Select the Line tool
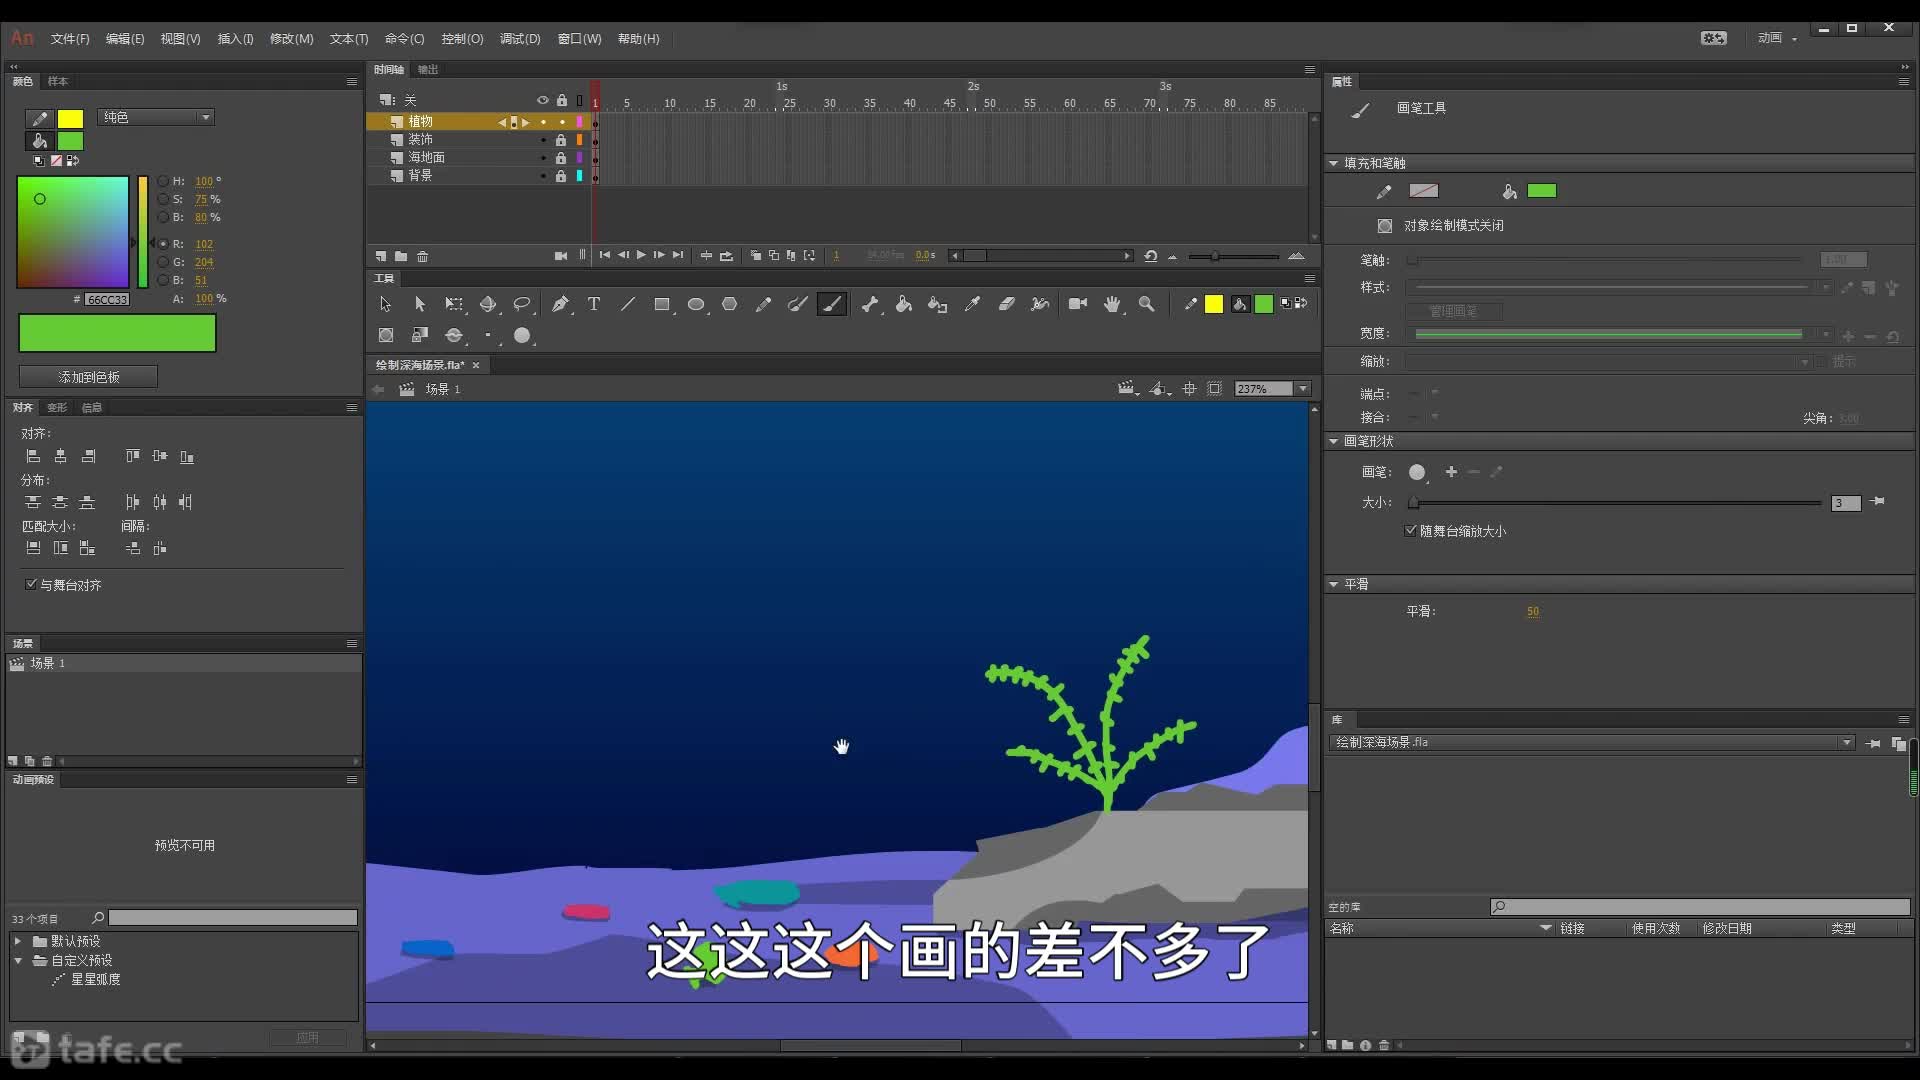Image resolution: width=1920 pixels, height=1080 pixels. [x=628, y=304]
